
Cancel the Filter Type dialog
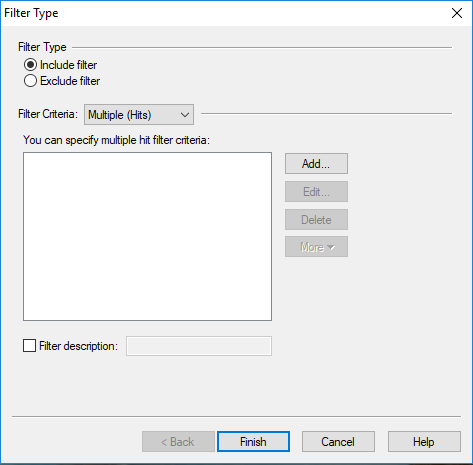(338, 442)
